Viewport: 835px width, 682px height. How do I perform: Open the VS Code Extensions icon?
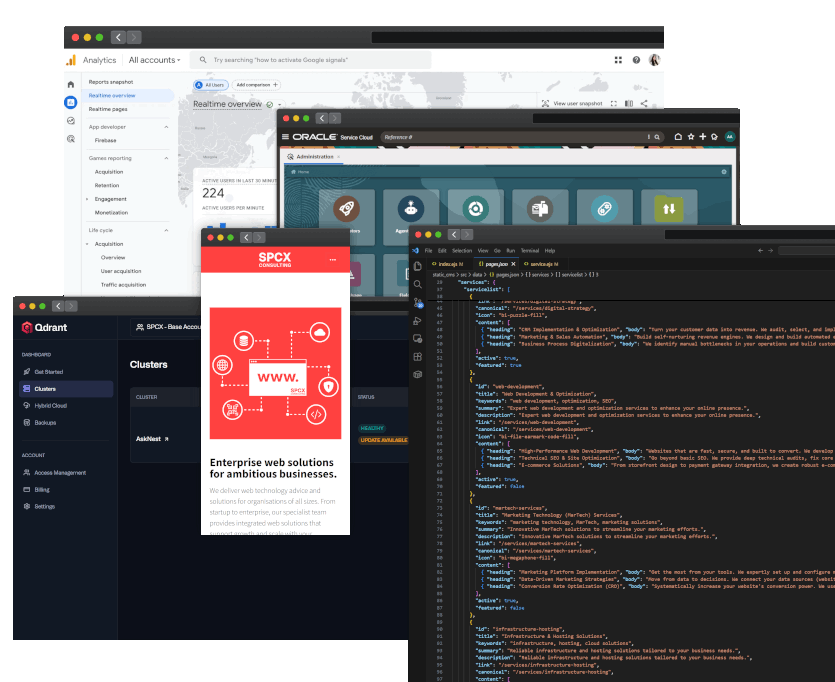click(417, 356)
